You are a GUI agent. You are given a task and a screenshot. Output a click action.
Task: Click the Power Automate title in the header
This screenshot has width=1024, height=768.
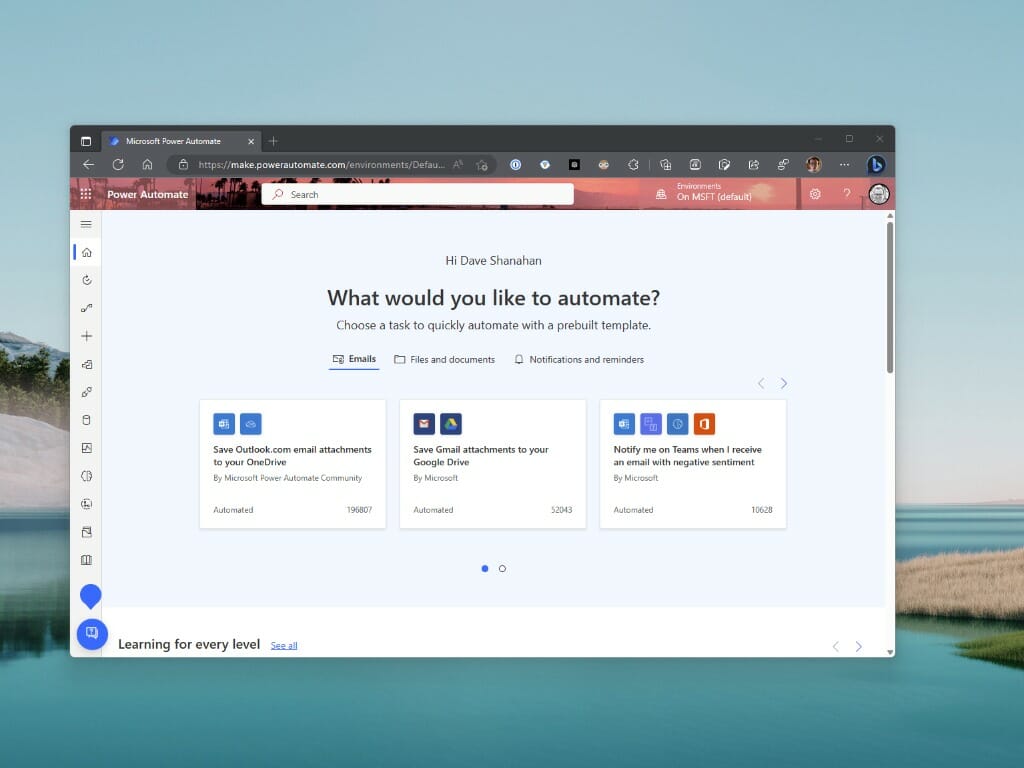pos(148,195)
